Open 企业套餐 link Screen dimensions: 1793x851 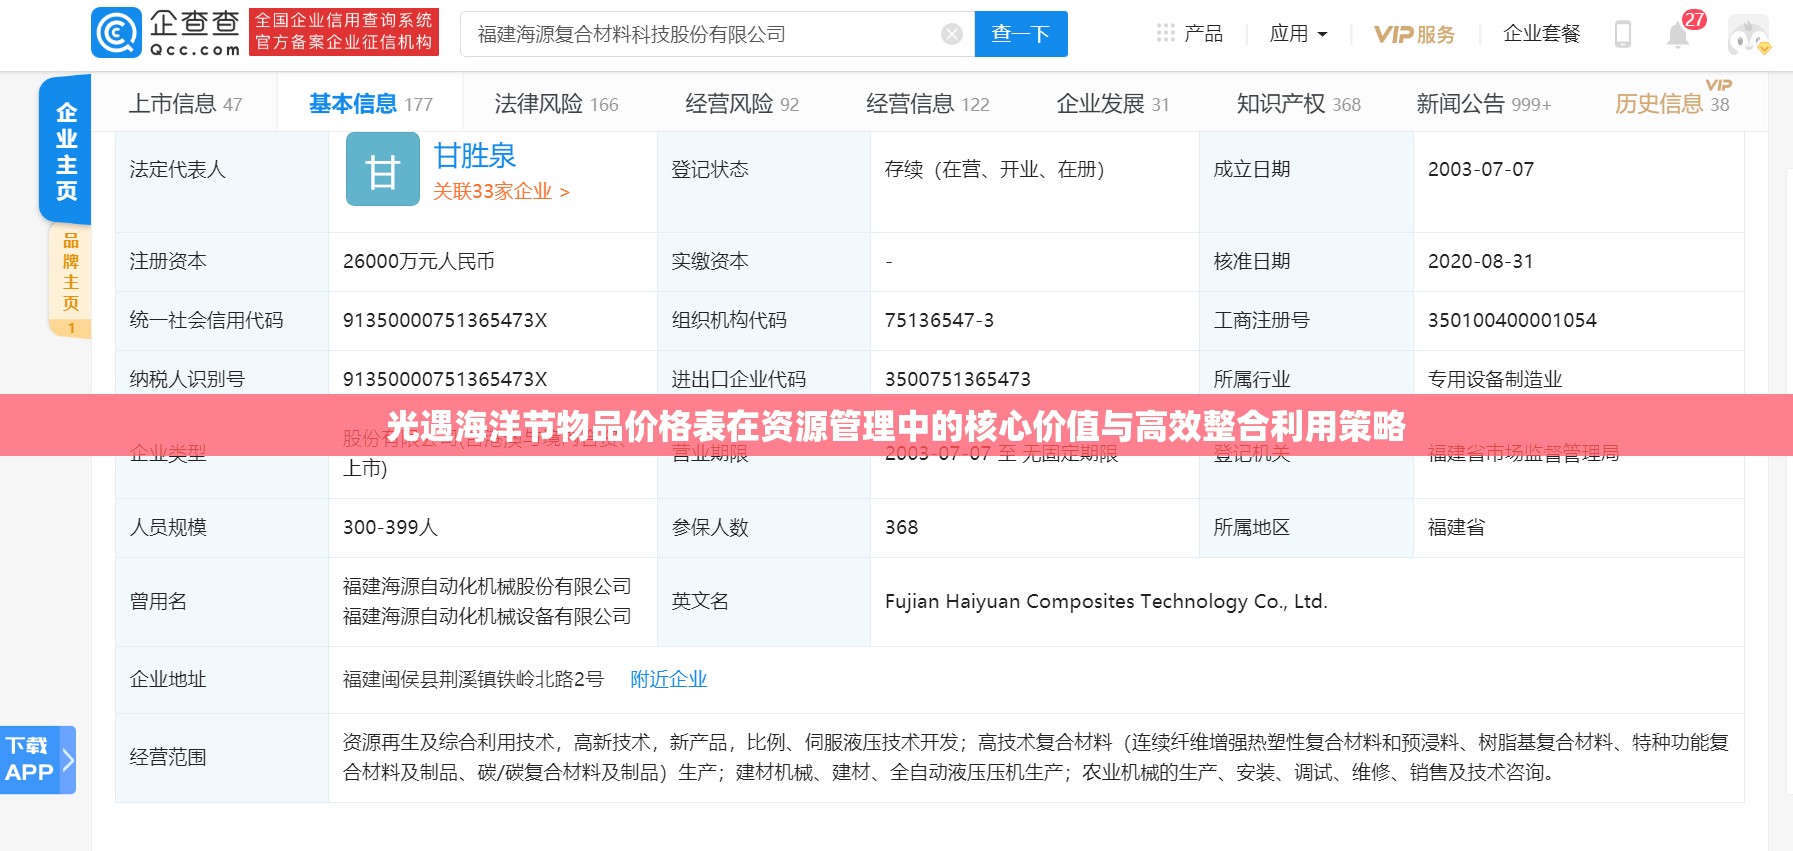click(1541, 33)
